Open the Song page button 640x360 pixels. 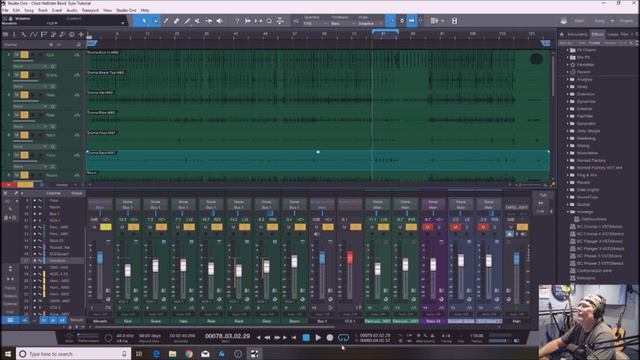[600, 21]
